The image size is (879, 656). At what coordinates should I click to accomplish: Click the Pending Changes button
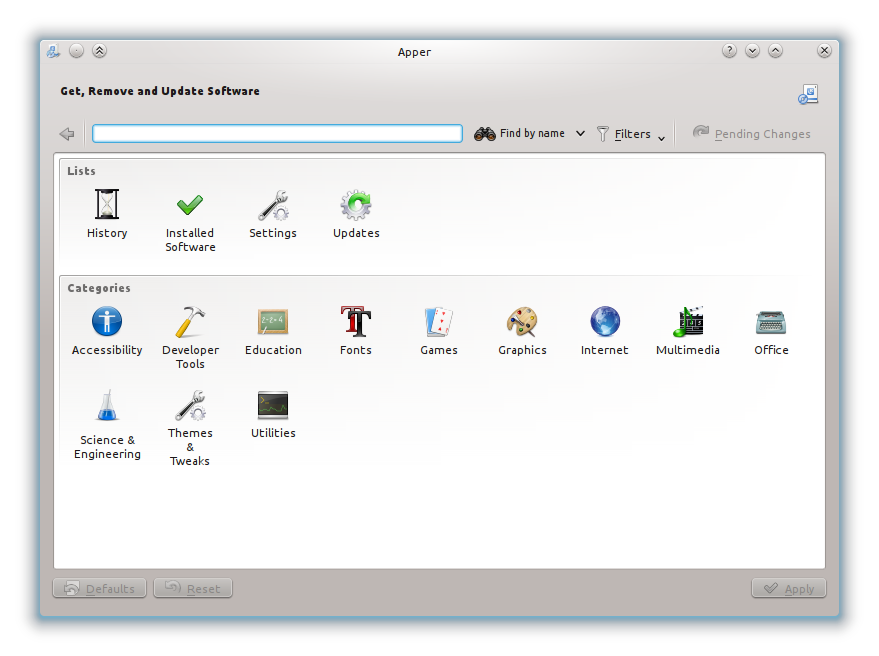pyautogui.click(x=751, y=133)
